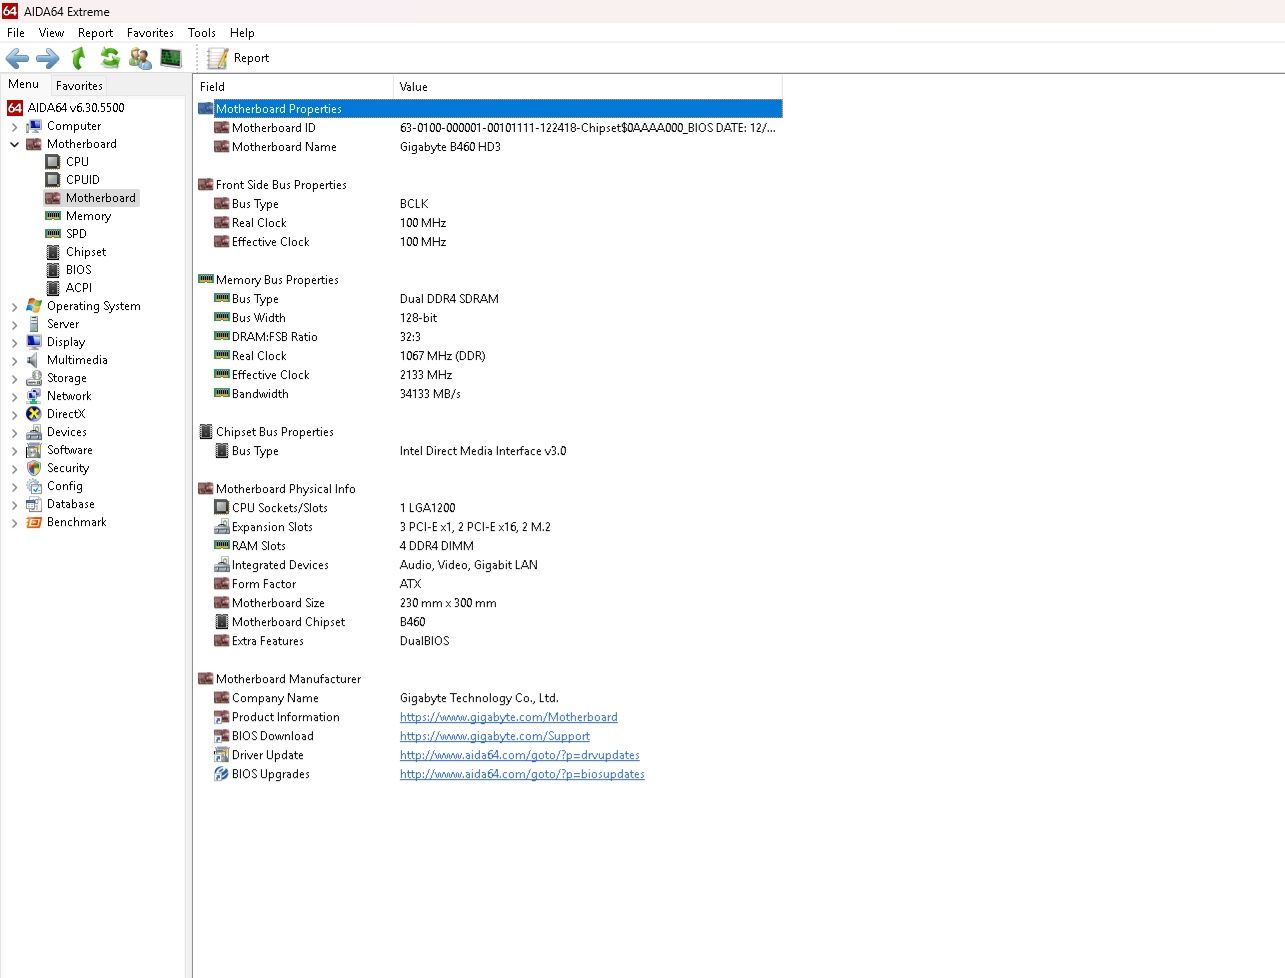
Task: Click the Multimedia speaker icon
Action: coord(34,360)
